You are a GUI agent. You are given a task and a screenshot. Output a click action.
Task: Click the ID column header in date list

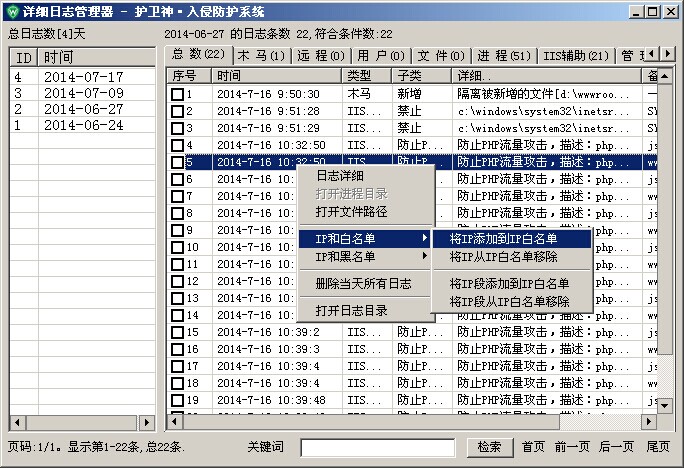[x=24, y=58]
